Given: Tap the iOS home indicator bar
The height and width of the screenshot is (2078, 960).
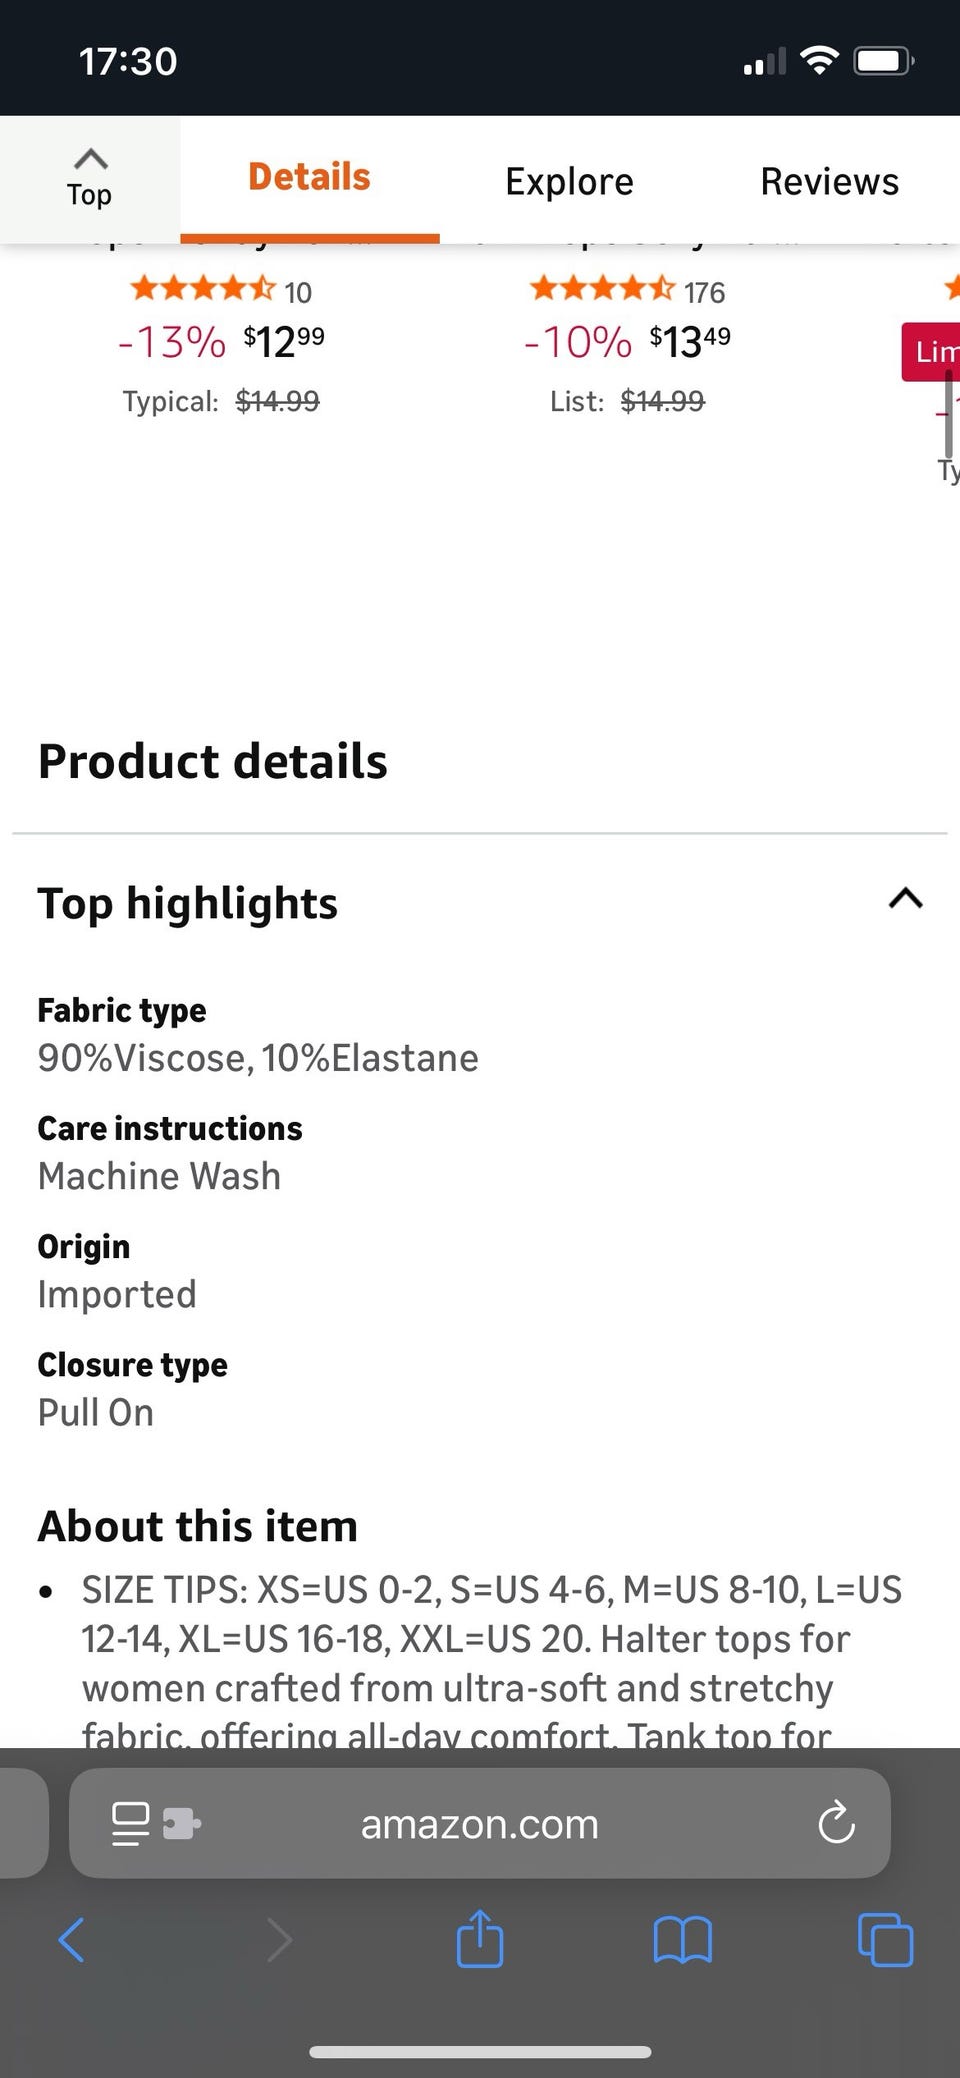Looking at the screenshot, I should coord(480,2052).
